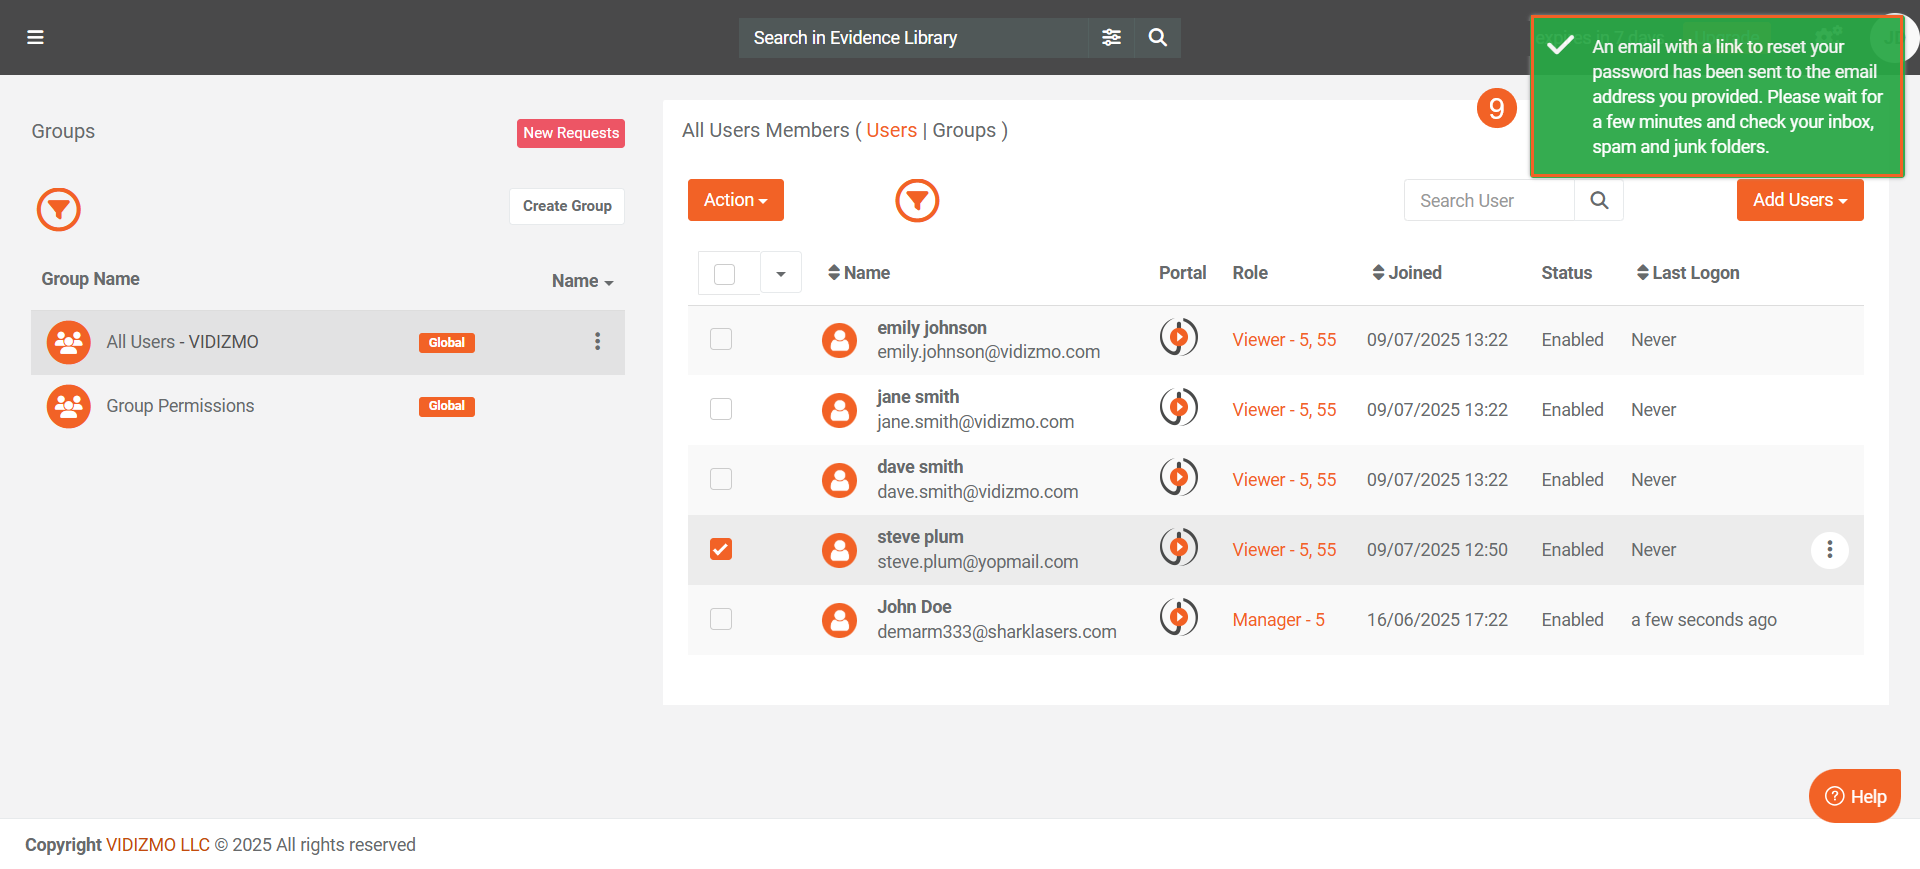Open New Requests
The width and height of the screenshot is (1920, 869).
[x=570, y=133]
